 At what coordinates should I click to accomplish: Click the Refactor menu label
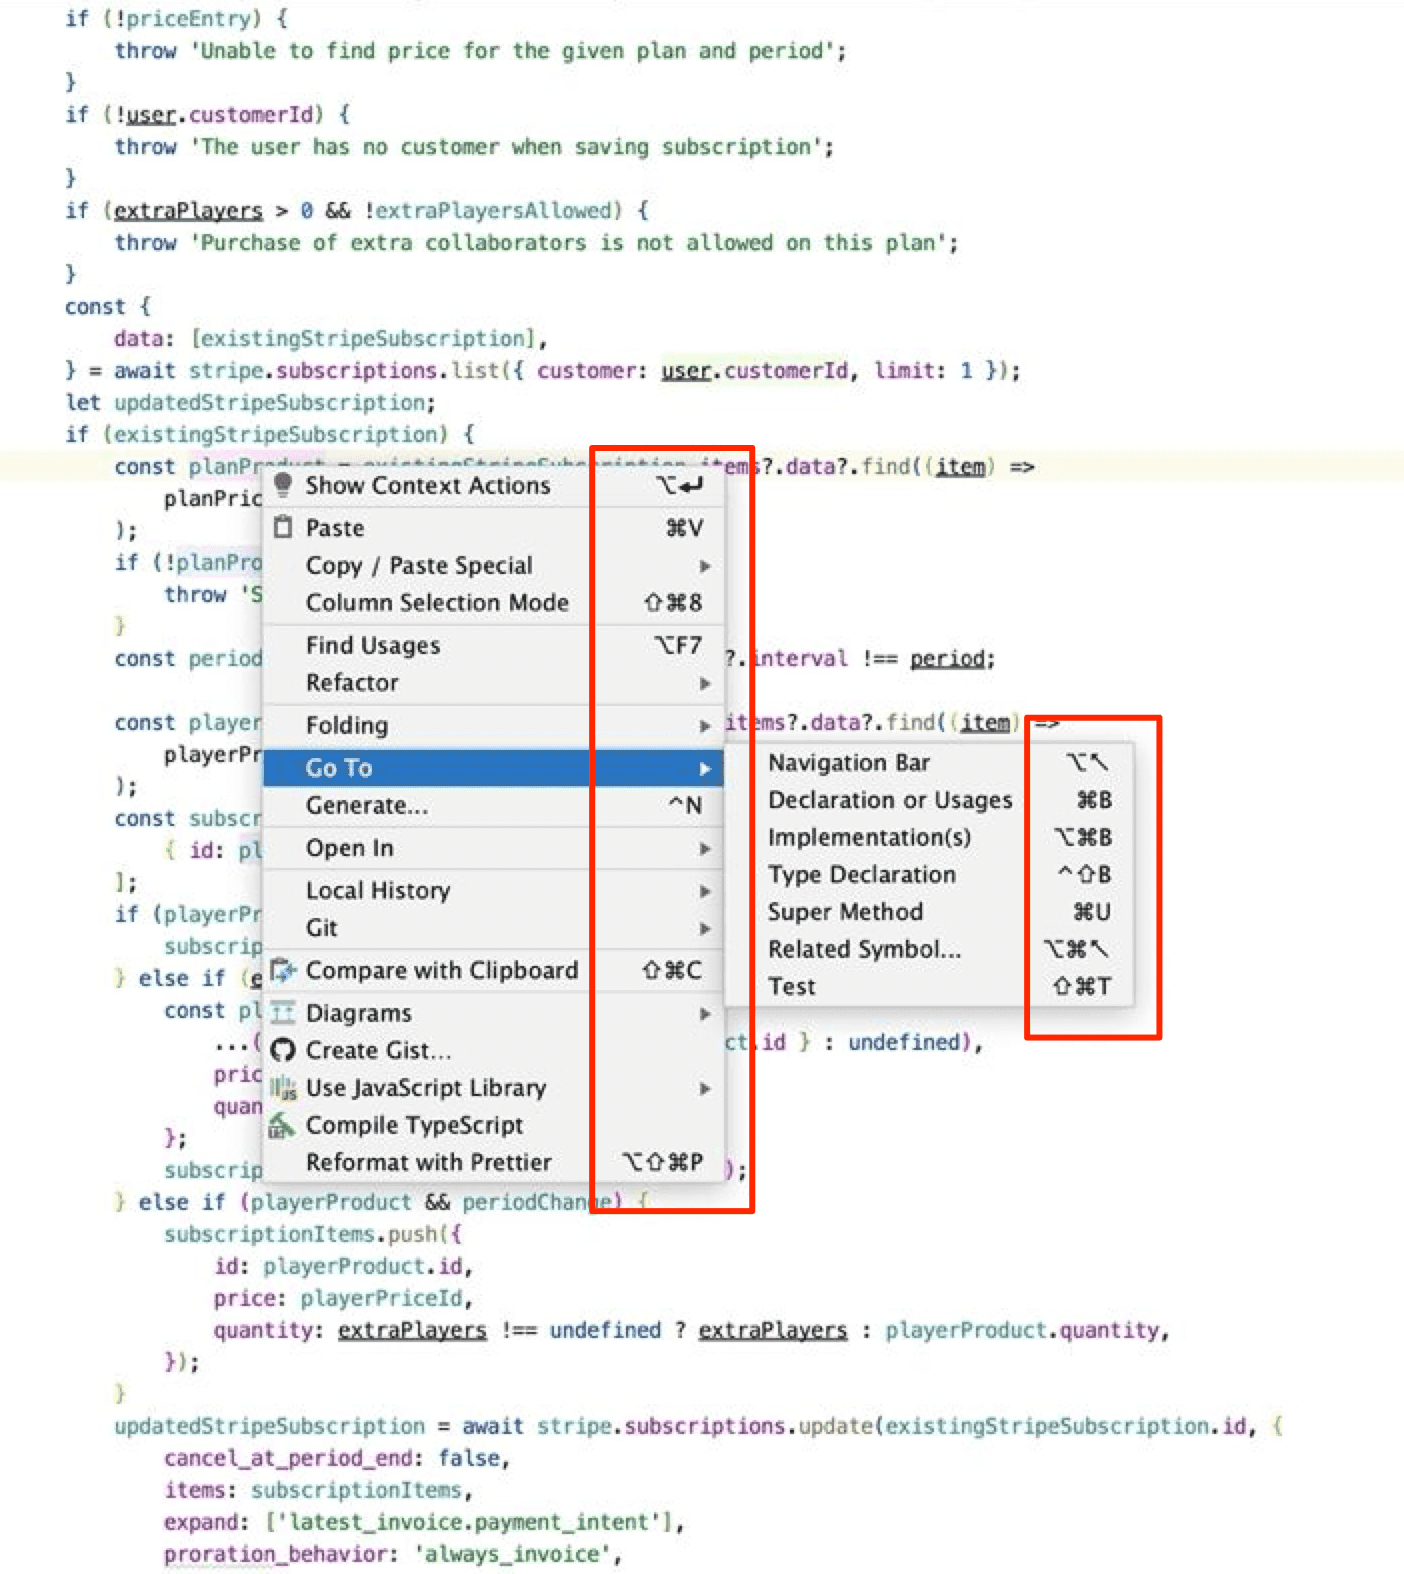click(352, 682)
